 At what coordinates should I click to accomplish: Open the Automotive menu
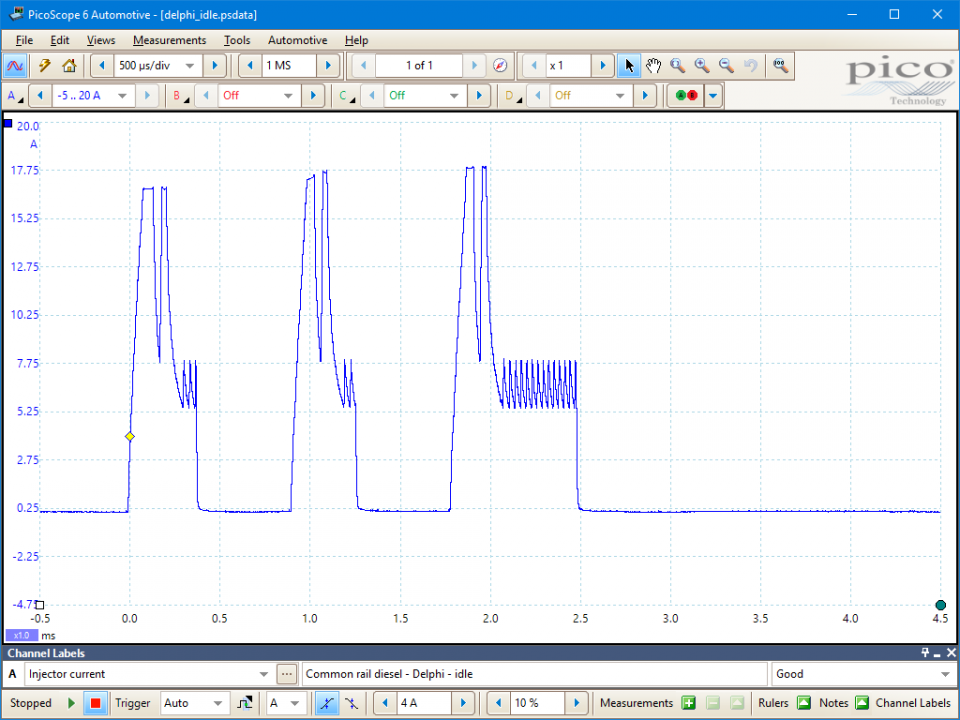pos(298,40)
